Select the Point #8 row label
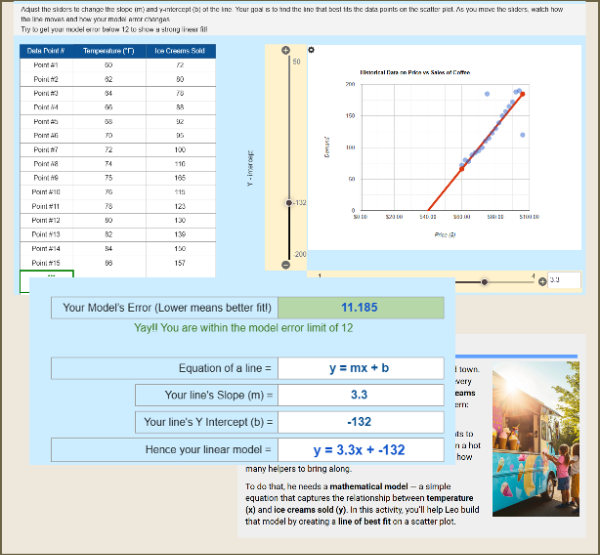The height and width of the screenshot is (555, 600). pos(46,164)
